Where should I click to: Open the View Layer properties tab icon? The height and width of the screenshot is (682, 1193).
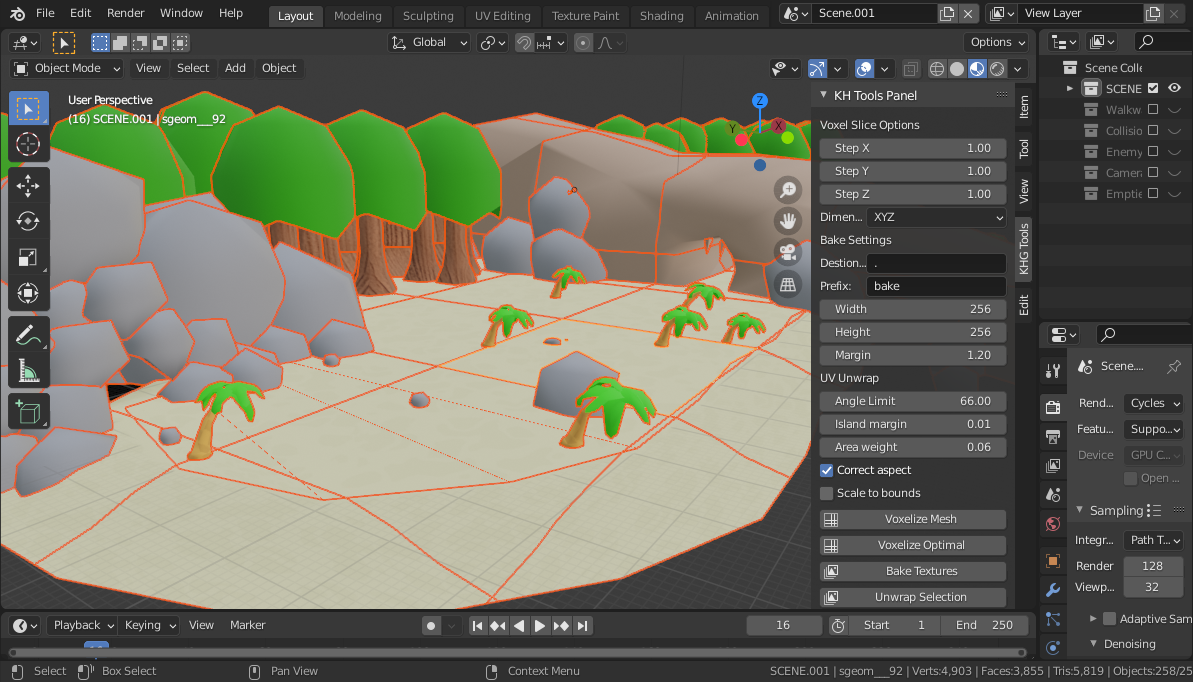pos(1053,465)
